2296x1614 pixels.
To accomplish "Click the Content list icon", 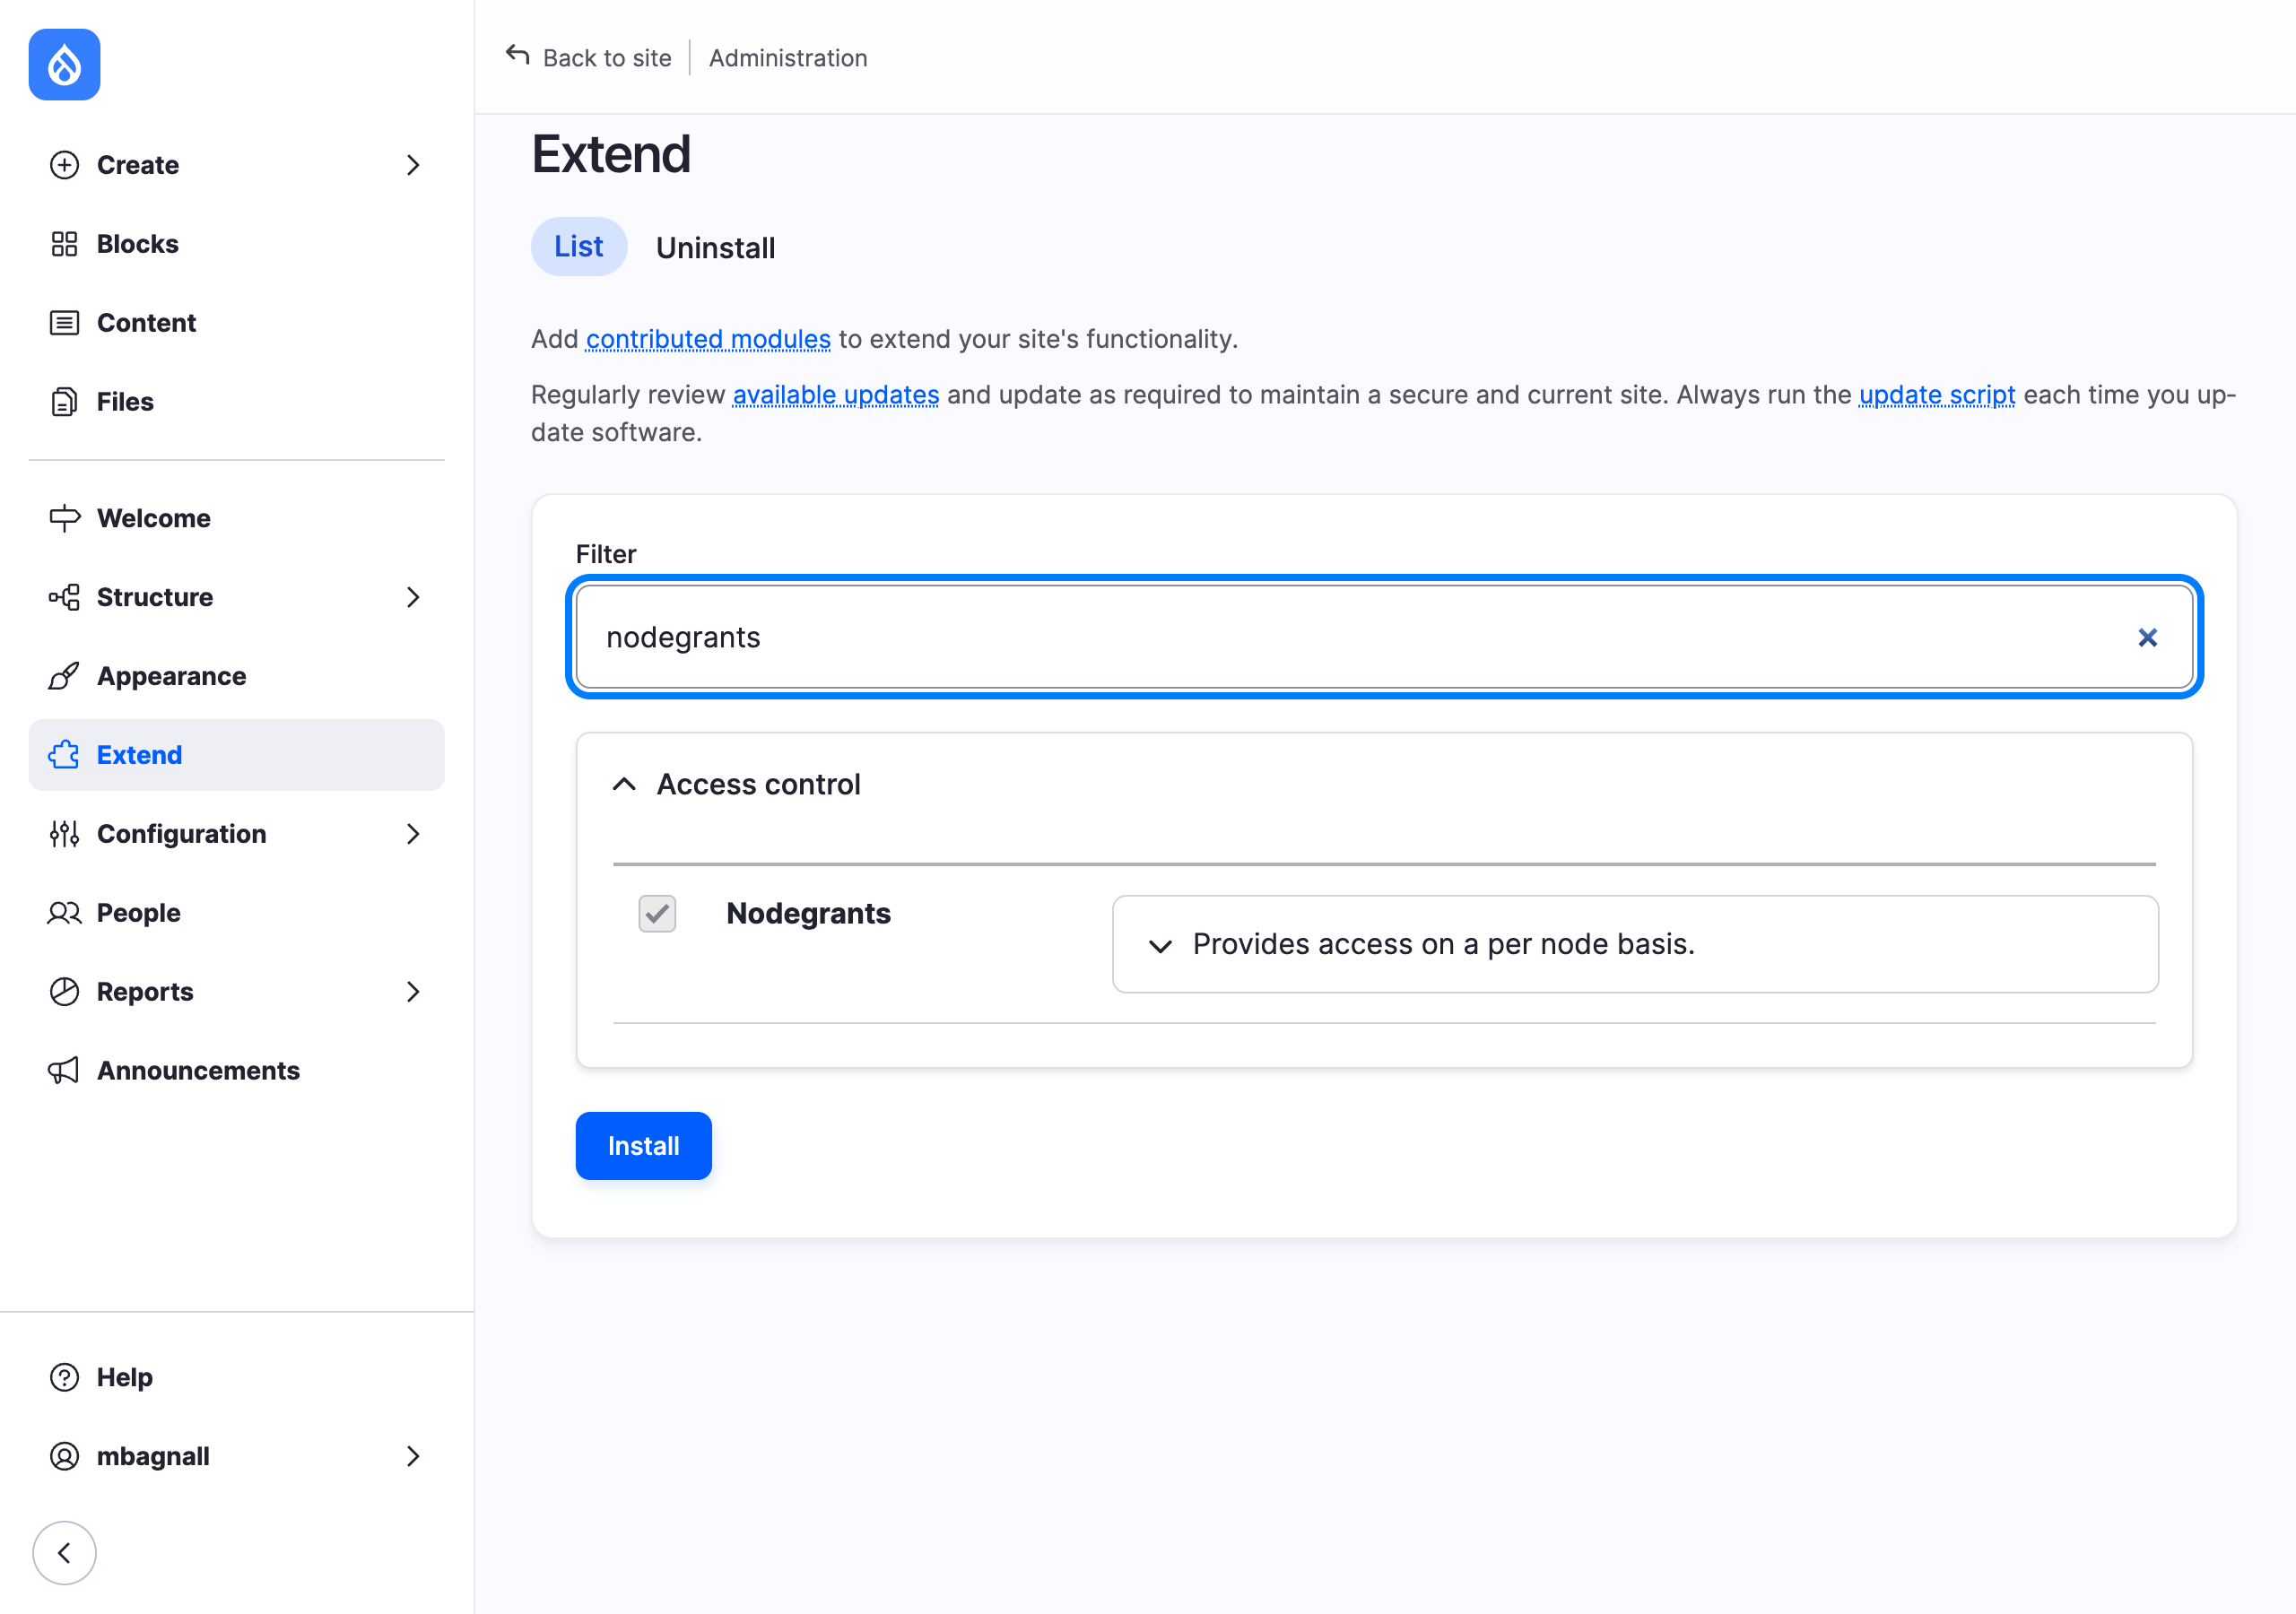I will (64, 323).
